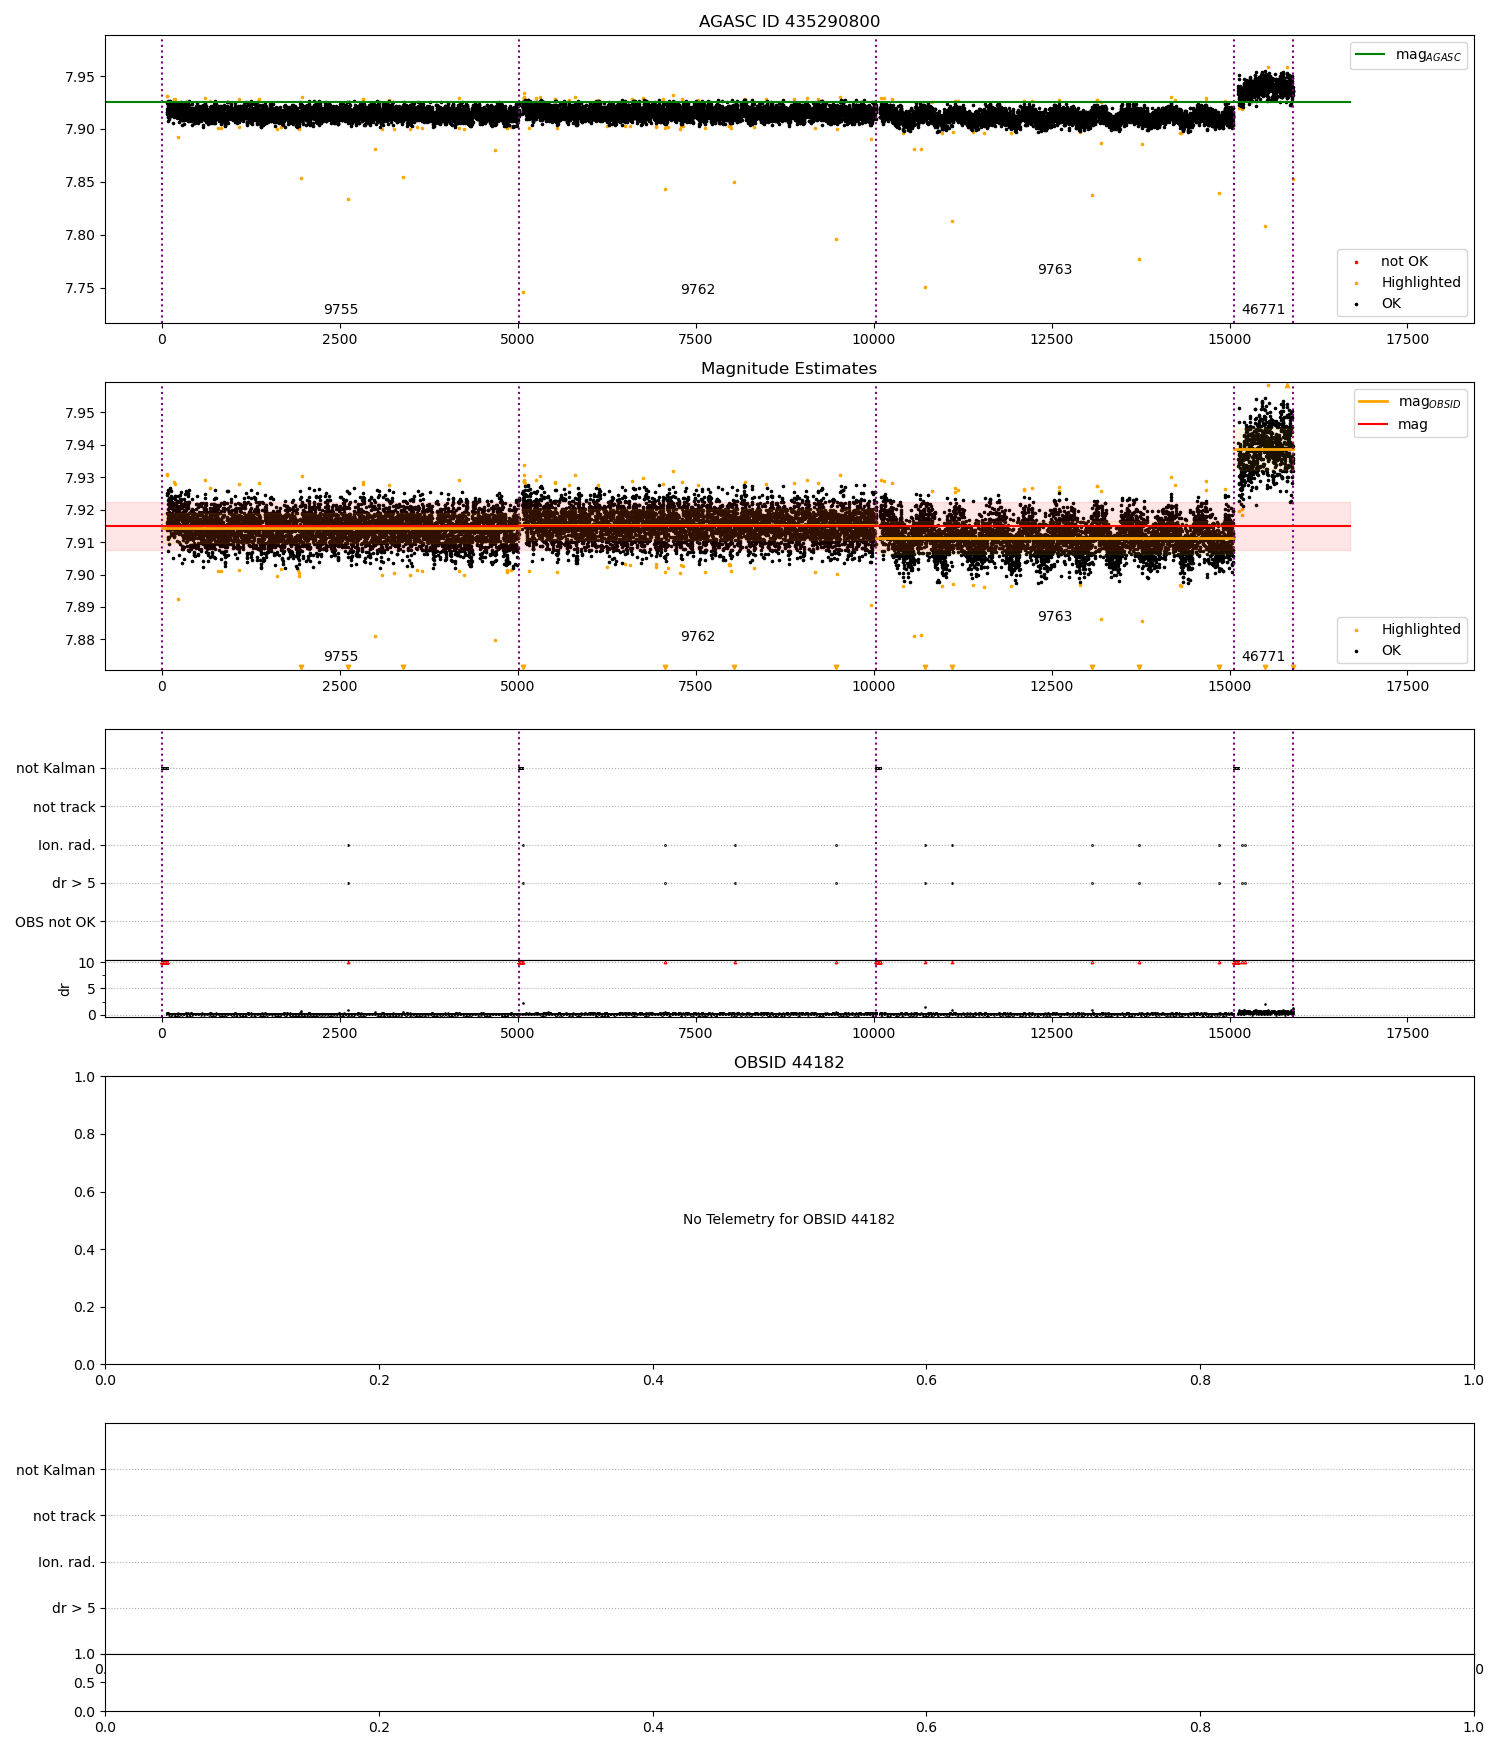Click green line sample in mag AGASC legend
The width and height of the screenshot is (1500, 1750).
[1371, 55]
